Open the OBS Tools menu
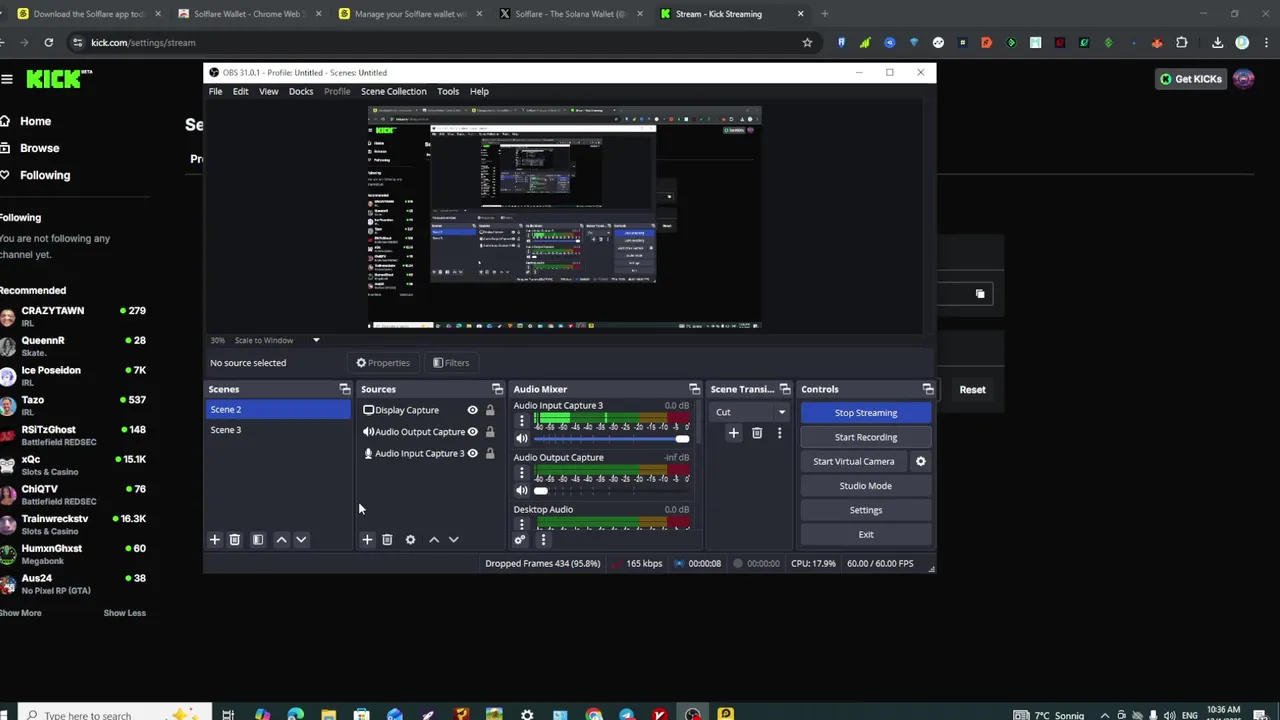This screenshot has width=1280, height=720. point(448,91)
